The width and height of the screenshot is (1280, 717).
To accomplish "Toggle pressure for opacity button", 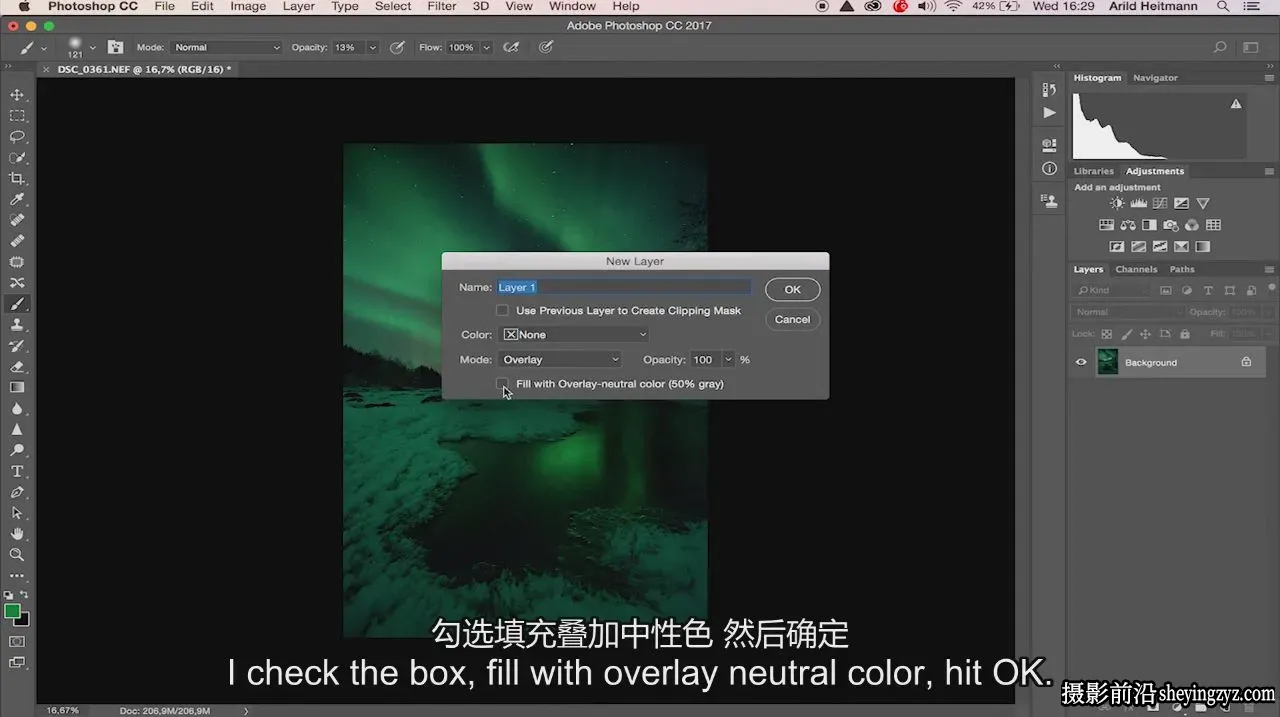I will coord(397,47).
